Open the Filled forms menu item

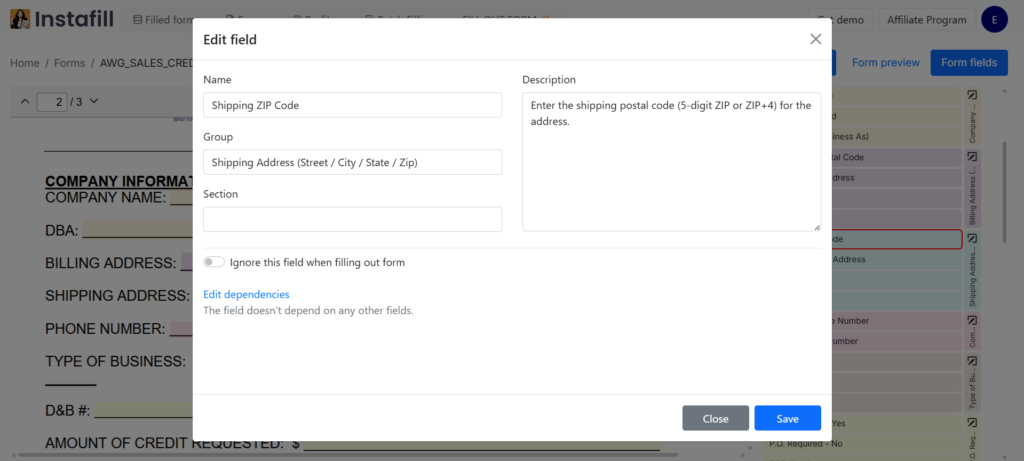(165, 19)
